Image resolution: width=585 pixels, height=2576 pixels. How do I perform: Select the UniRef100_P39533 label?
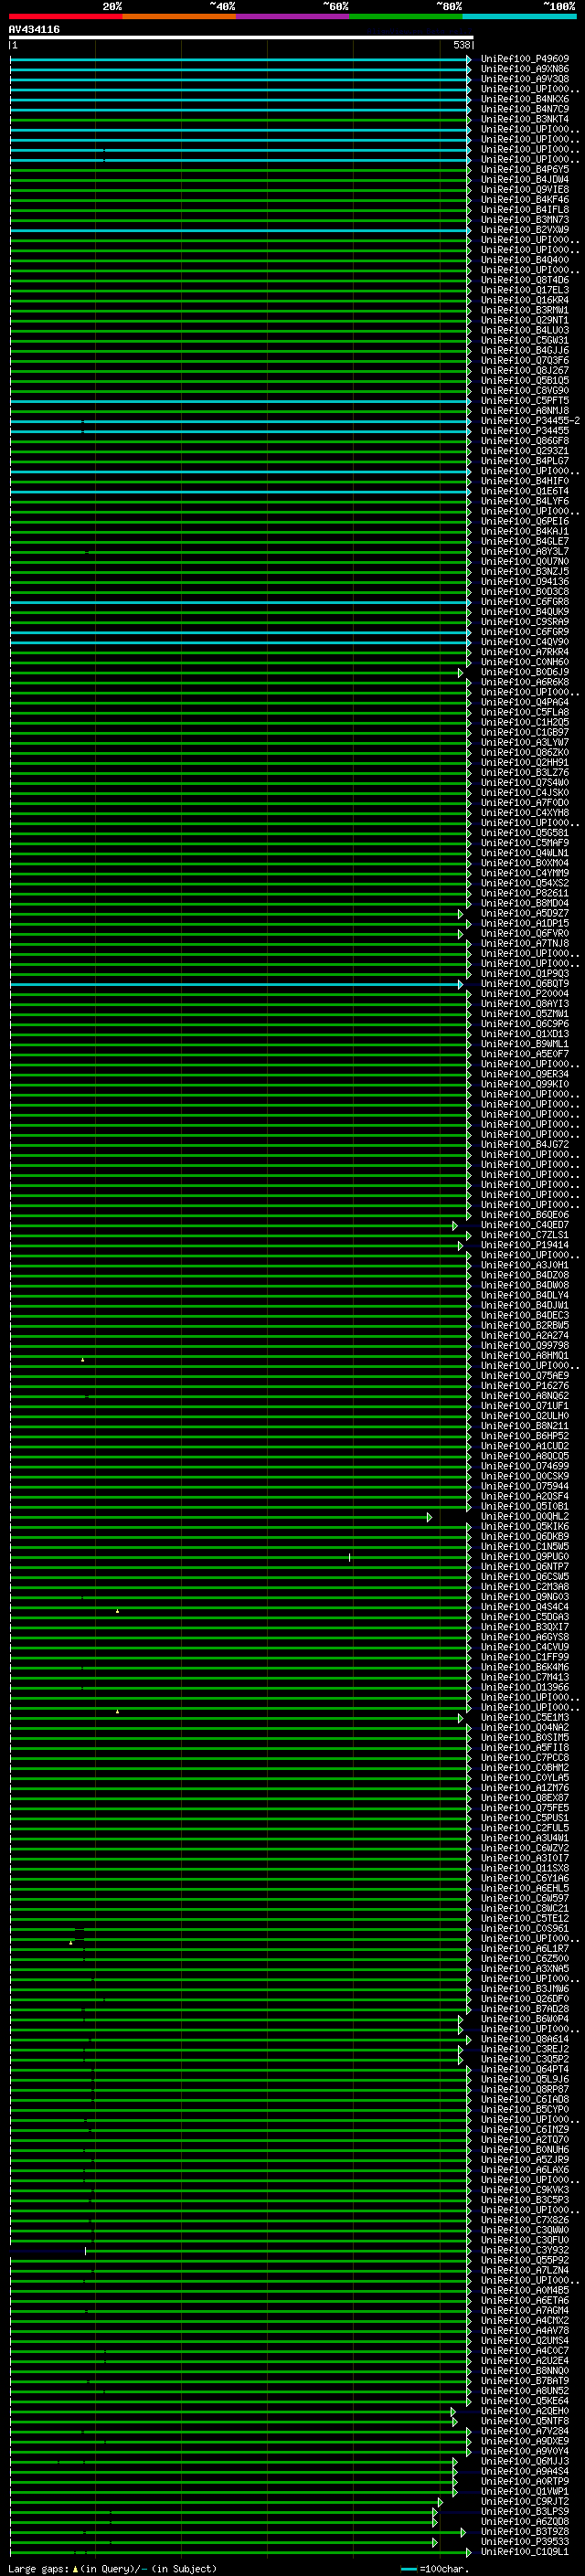(x=524, y=2541)
